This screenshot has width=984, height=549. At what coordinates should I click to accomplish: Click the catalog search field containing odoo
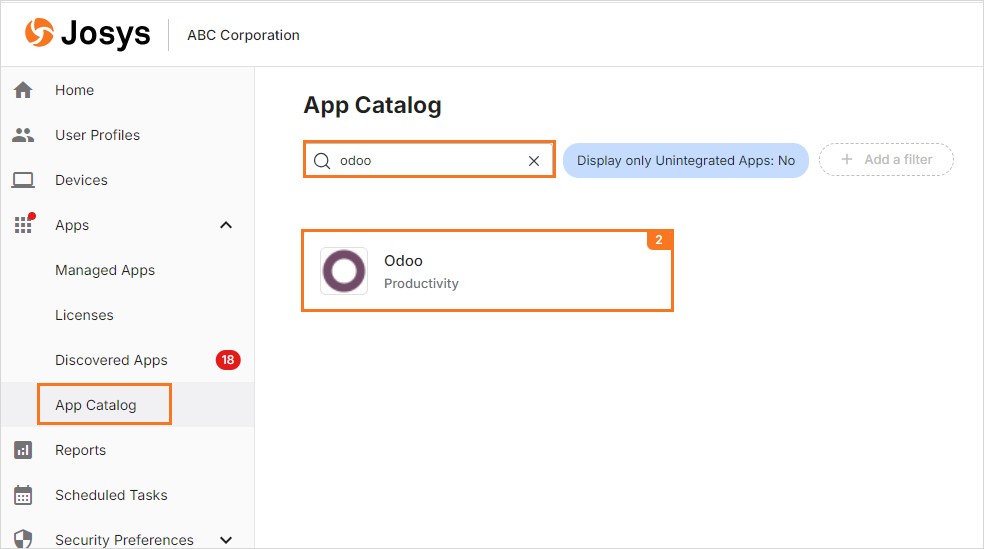click(x=429, y=160)
